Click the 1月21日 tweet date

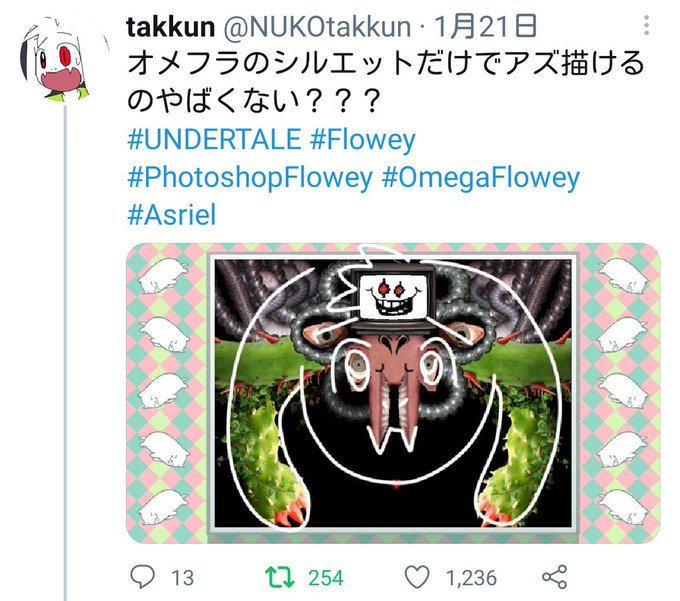click(x=485, y=26)
